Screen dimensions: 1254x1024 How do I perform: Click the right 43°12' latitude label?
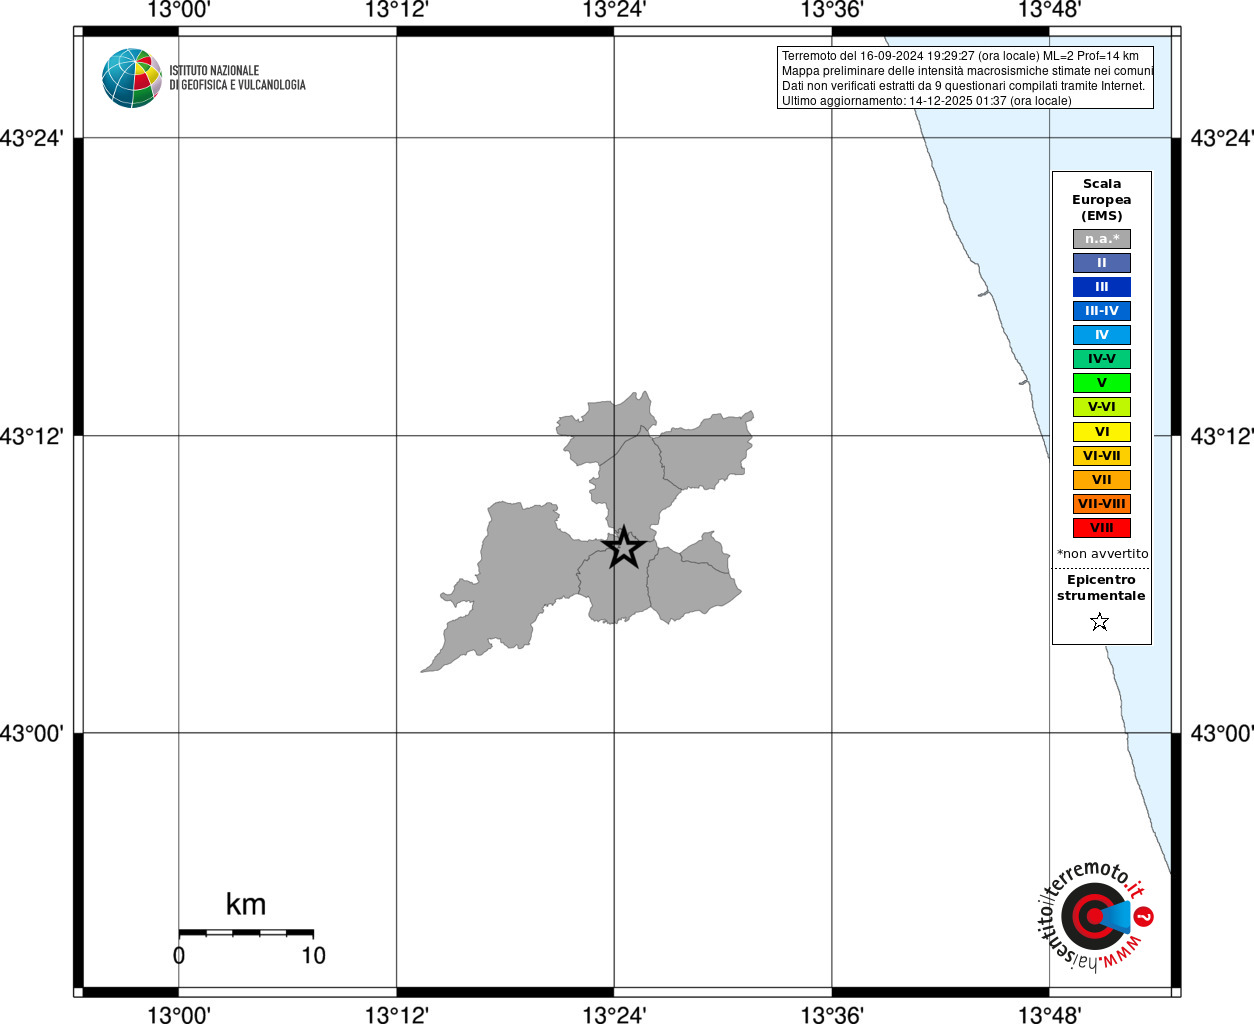click(x=1222, y=436)
